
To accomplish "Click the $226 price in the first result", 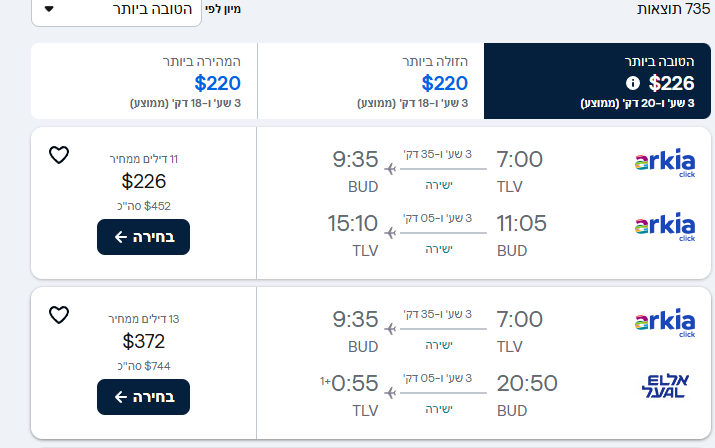I will coord(143,181).
